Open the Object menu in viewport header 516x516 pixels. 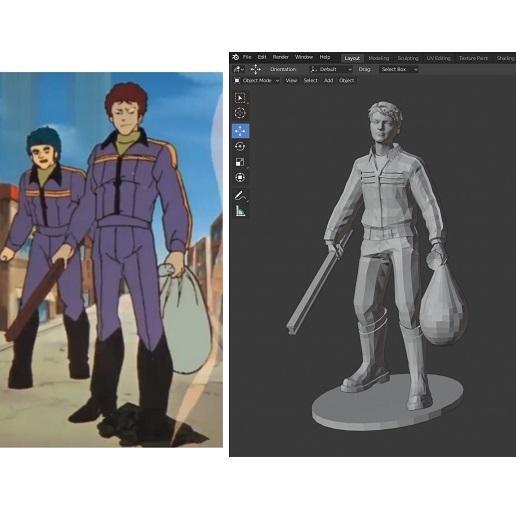coord(346,81)
